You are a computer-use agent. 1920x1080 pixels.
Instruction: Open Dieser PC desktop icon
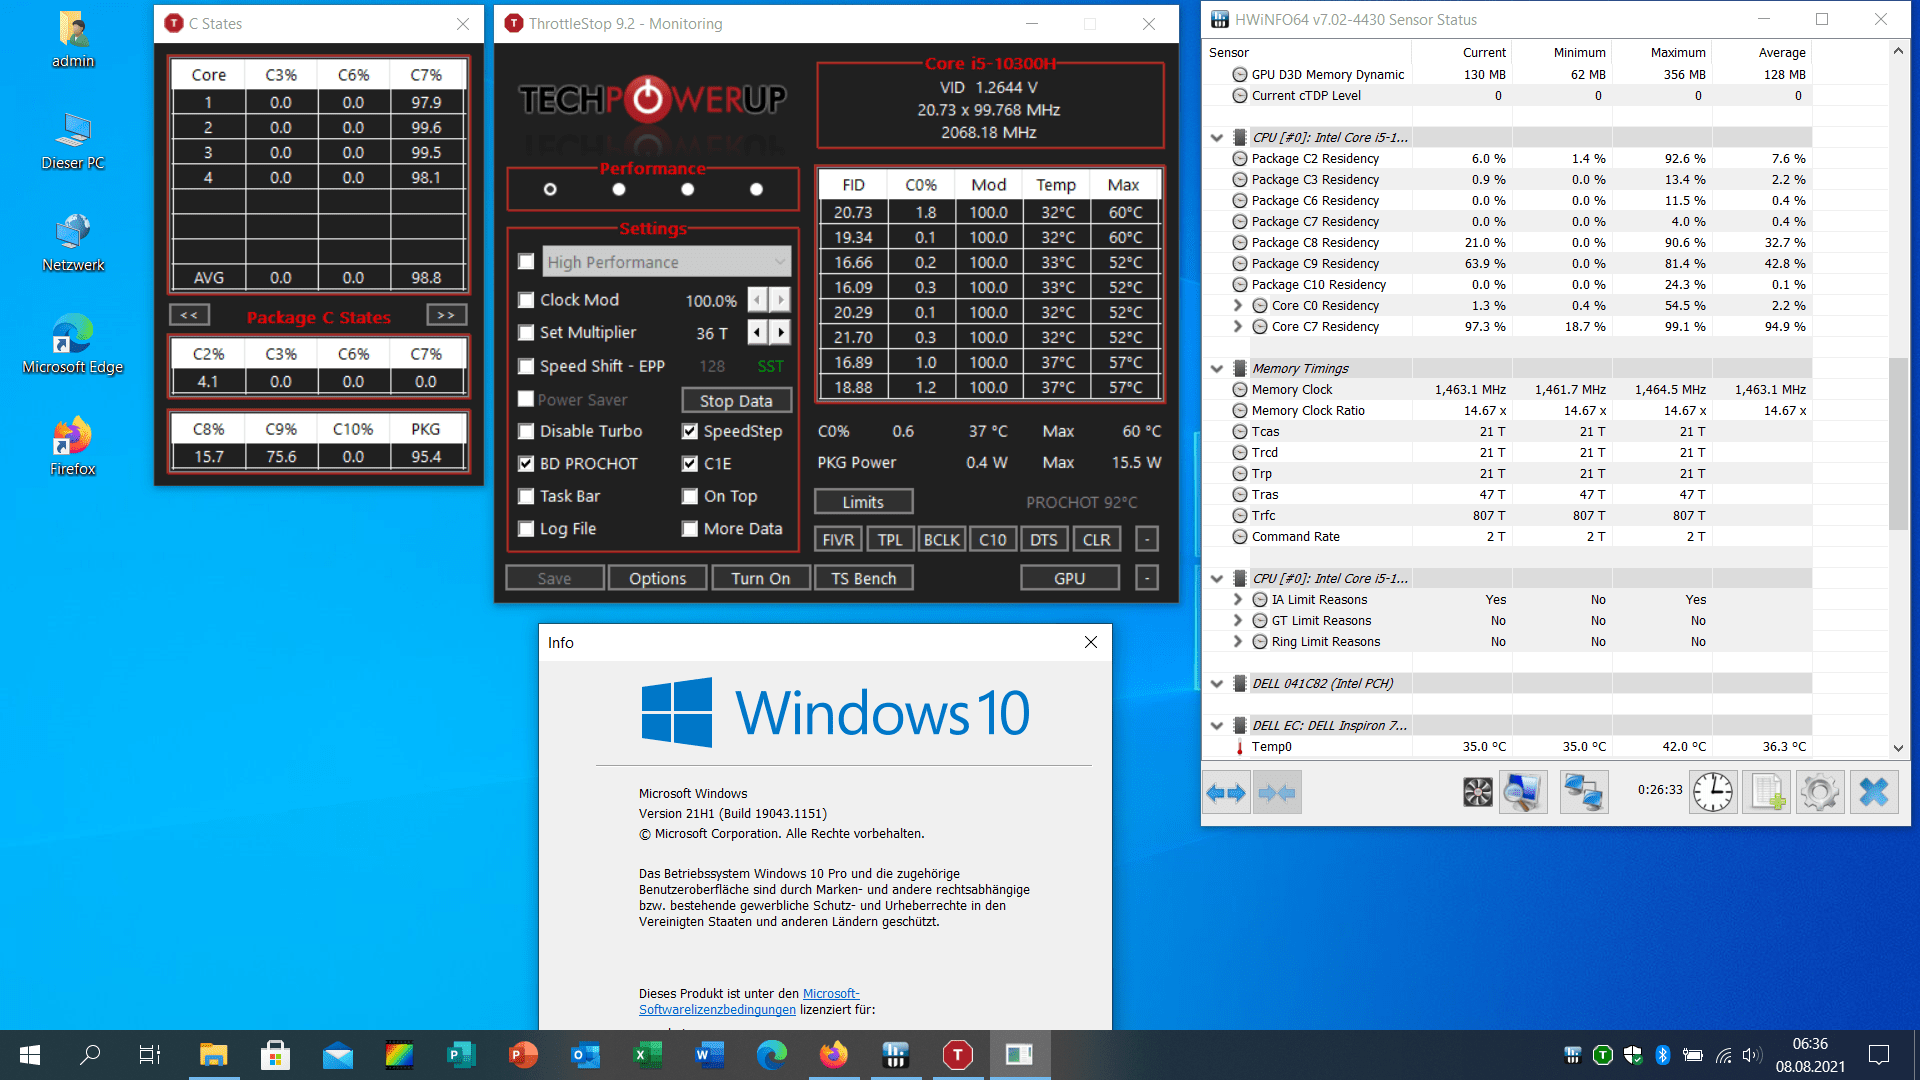coord(73,141)
